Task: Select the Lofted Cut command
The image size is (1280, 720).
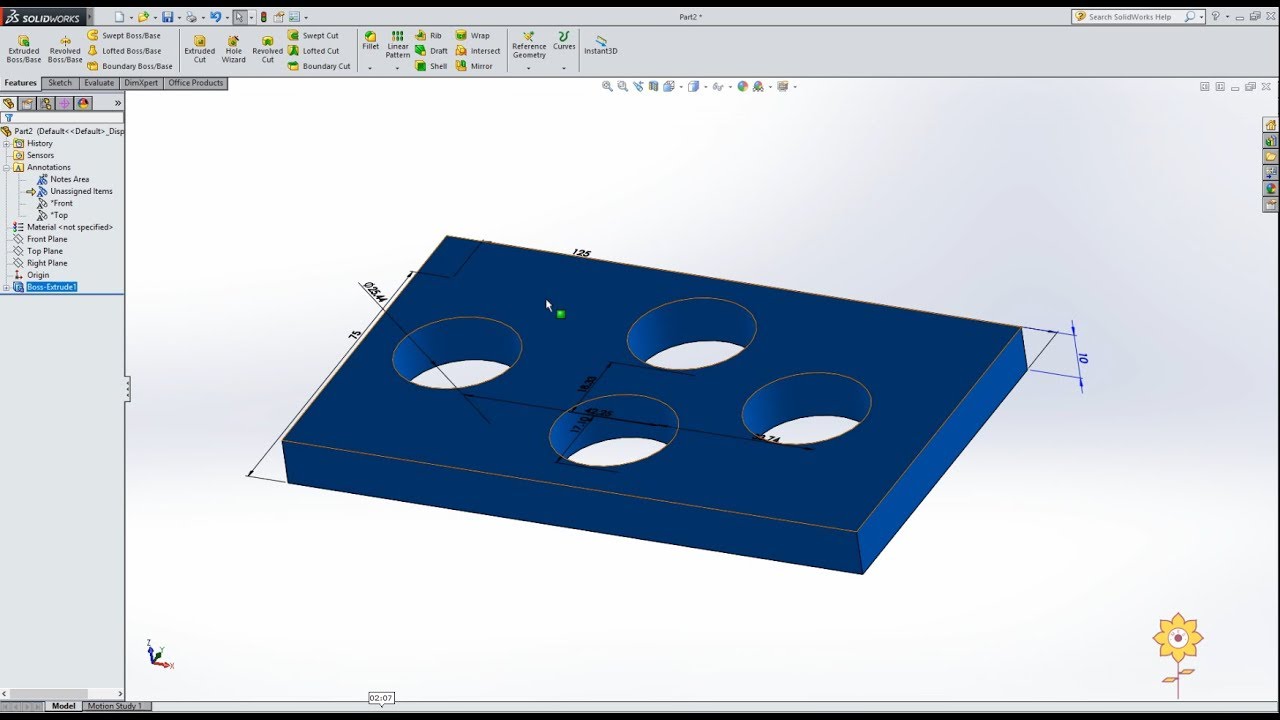Action: click(313, 51)
